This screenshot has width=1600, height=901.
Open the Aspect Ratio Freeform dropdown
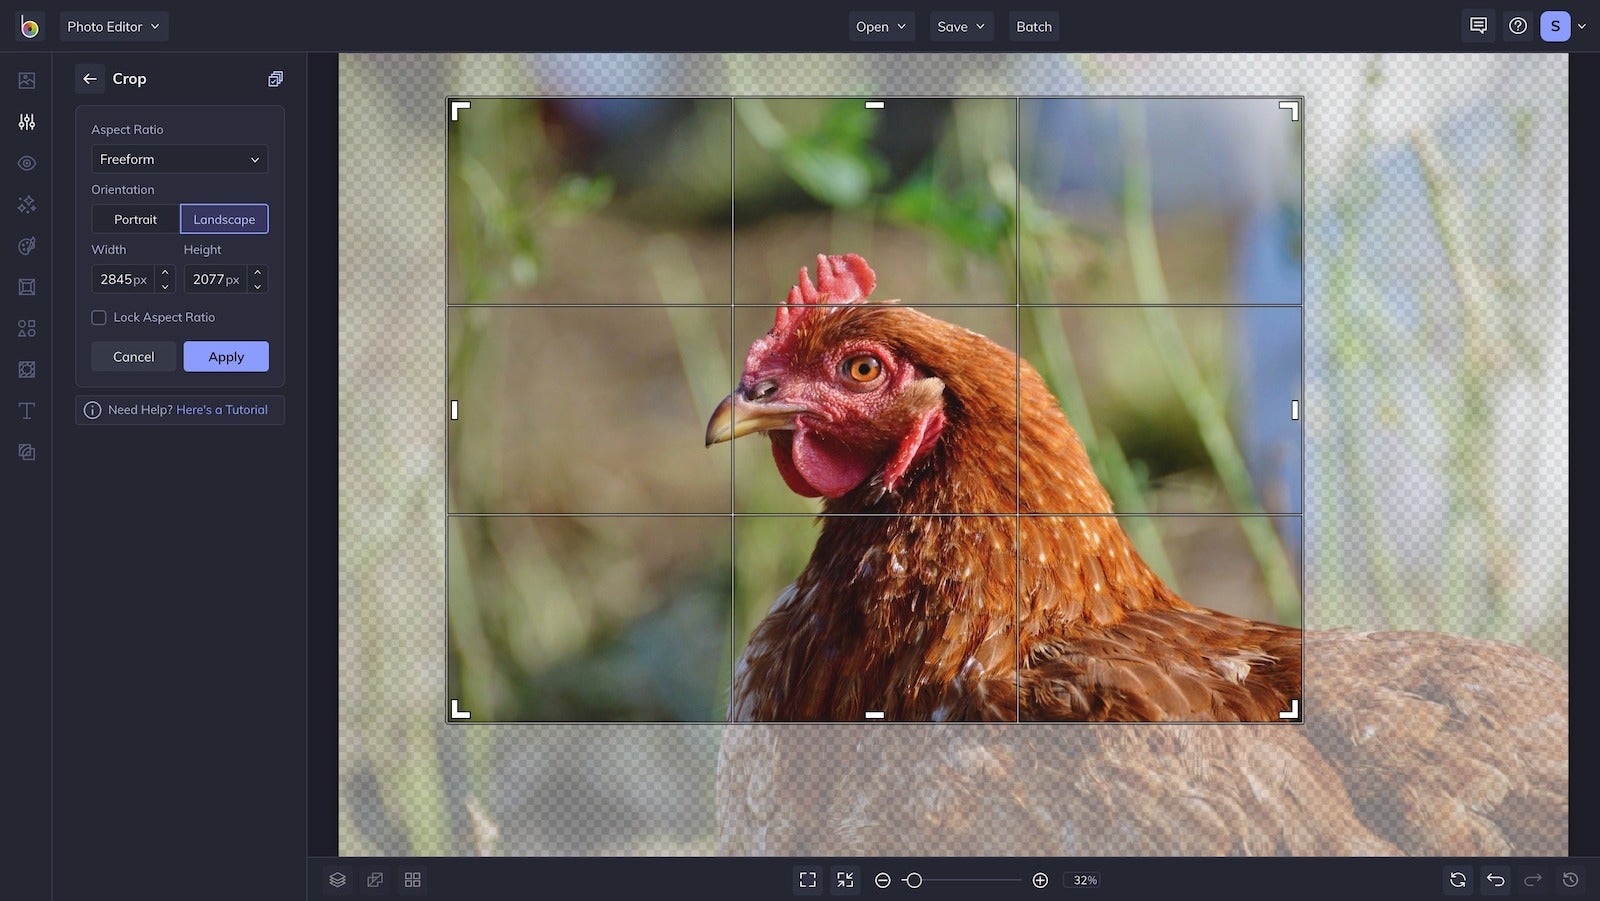(x=179, y=159)
